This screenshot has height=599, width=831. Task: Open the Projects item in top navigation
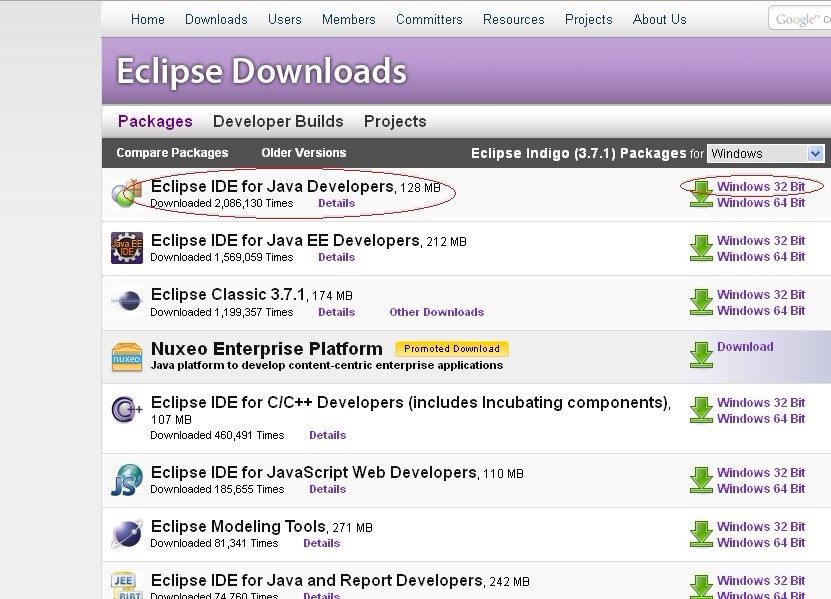[x=588, y=20]
